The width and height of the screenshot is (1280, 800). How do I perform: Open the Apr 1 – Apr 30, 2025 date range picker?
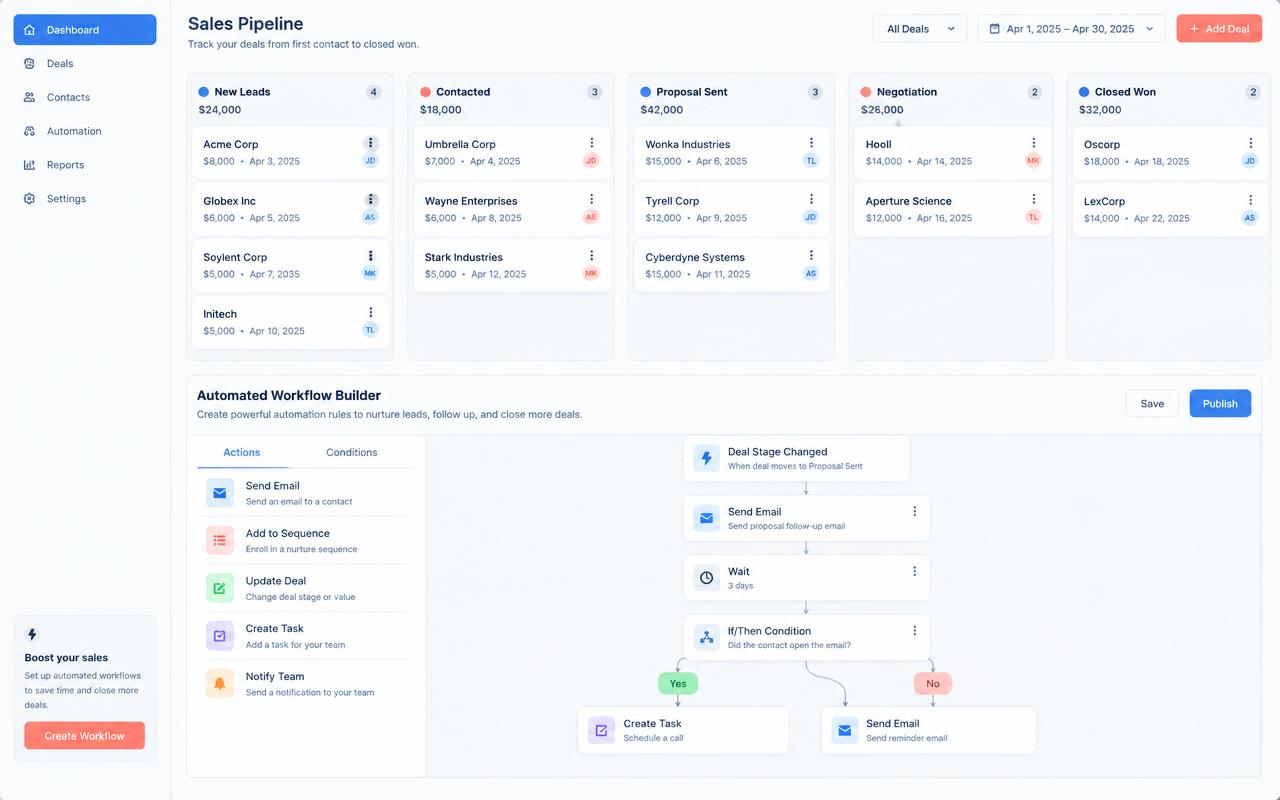point(1071,29)
